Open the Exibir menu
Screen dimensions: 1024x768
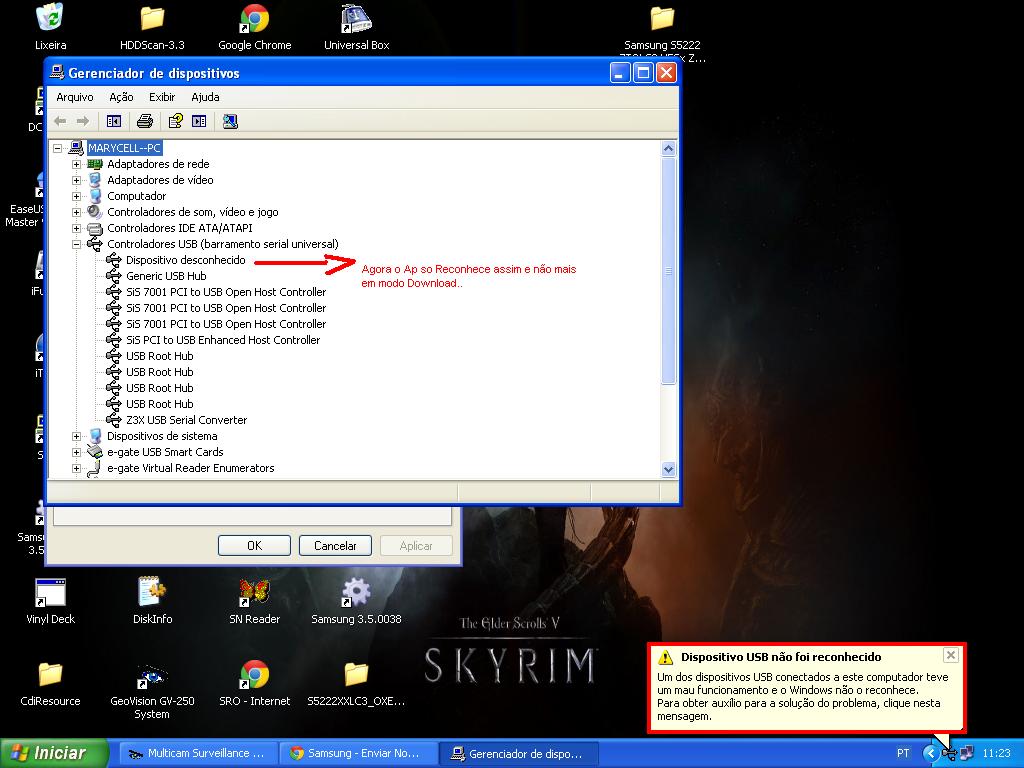[x=162, y=97]
